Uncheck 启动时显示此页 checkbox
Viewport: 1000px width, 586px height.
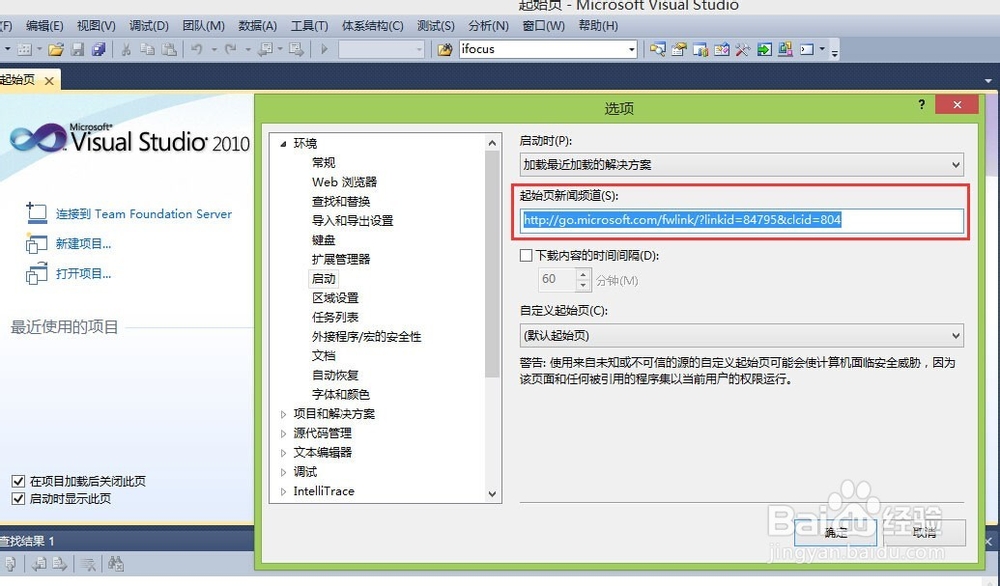coord(18,499)
